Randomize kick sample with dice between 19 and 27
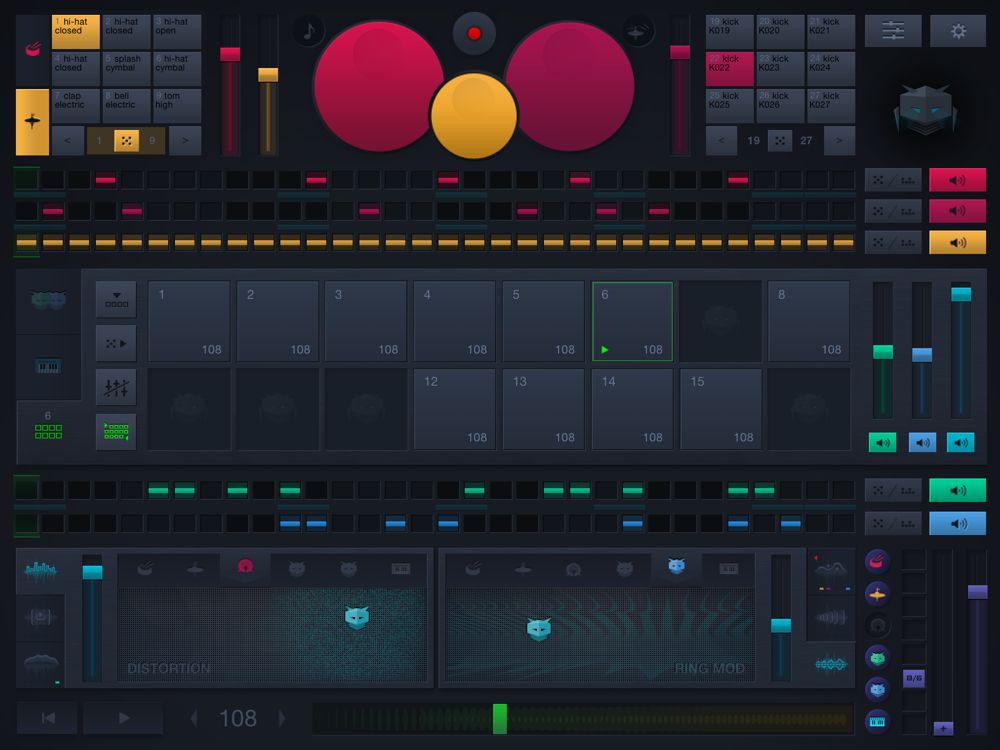This screenshot has height=750, width=1000. pyautogui.click(x=779, y=140)
